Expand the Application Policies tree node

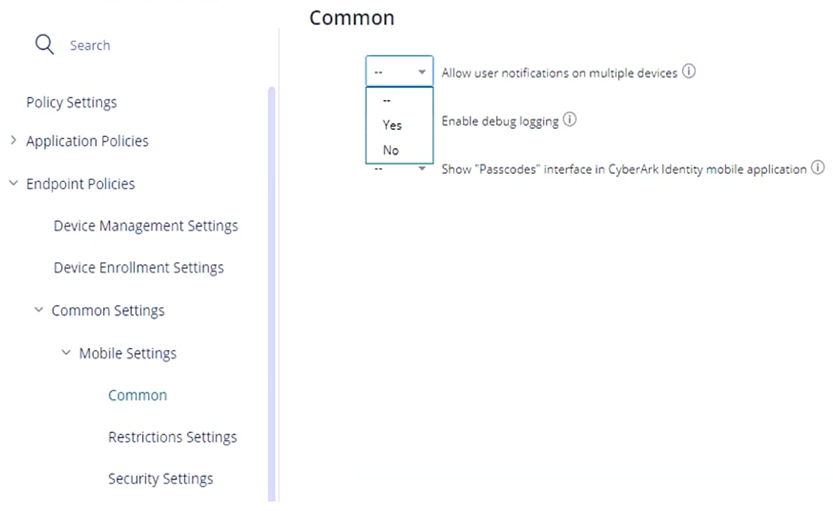coord(13,141)
